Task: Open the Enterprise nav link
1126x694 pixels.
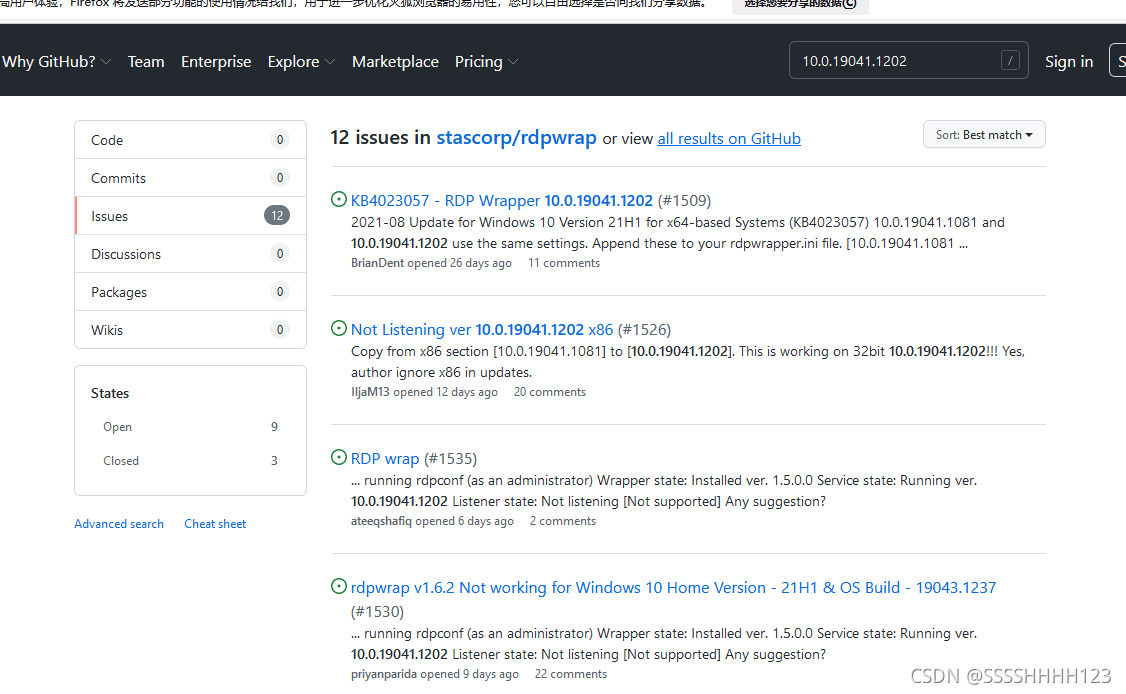Action: click(216, 62)
